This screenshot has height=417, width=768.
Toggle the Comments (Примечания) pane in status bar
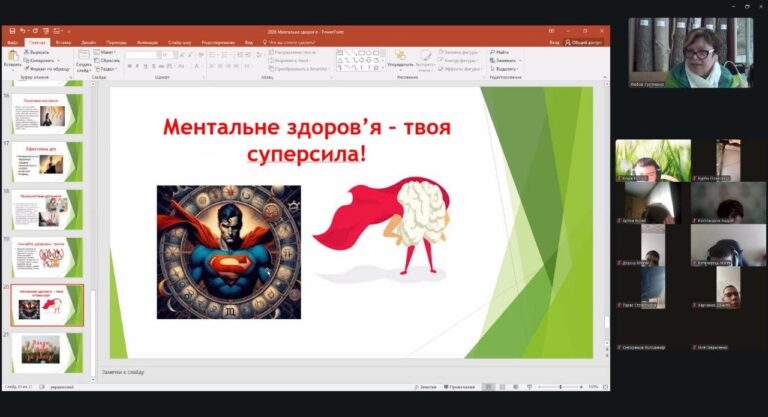coord(458,387)
